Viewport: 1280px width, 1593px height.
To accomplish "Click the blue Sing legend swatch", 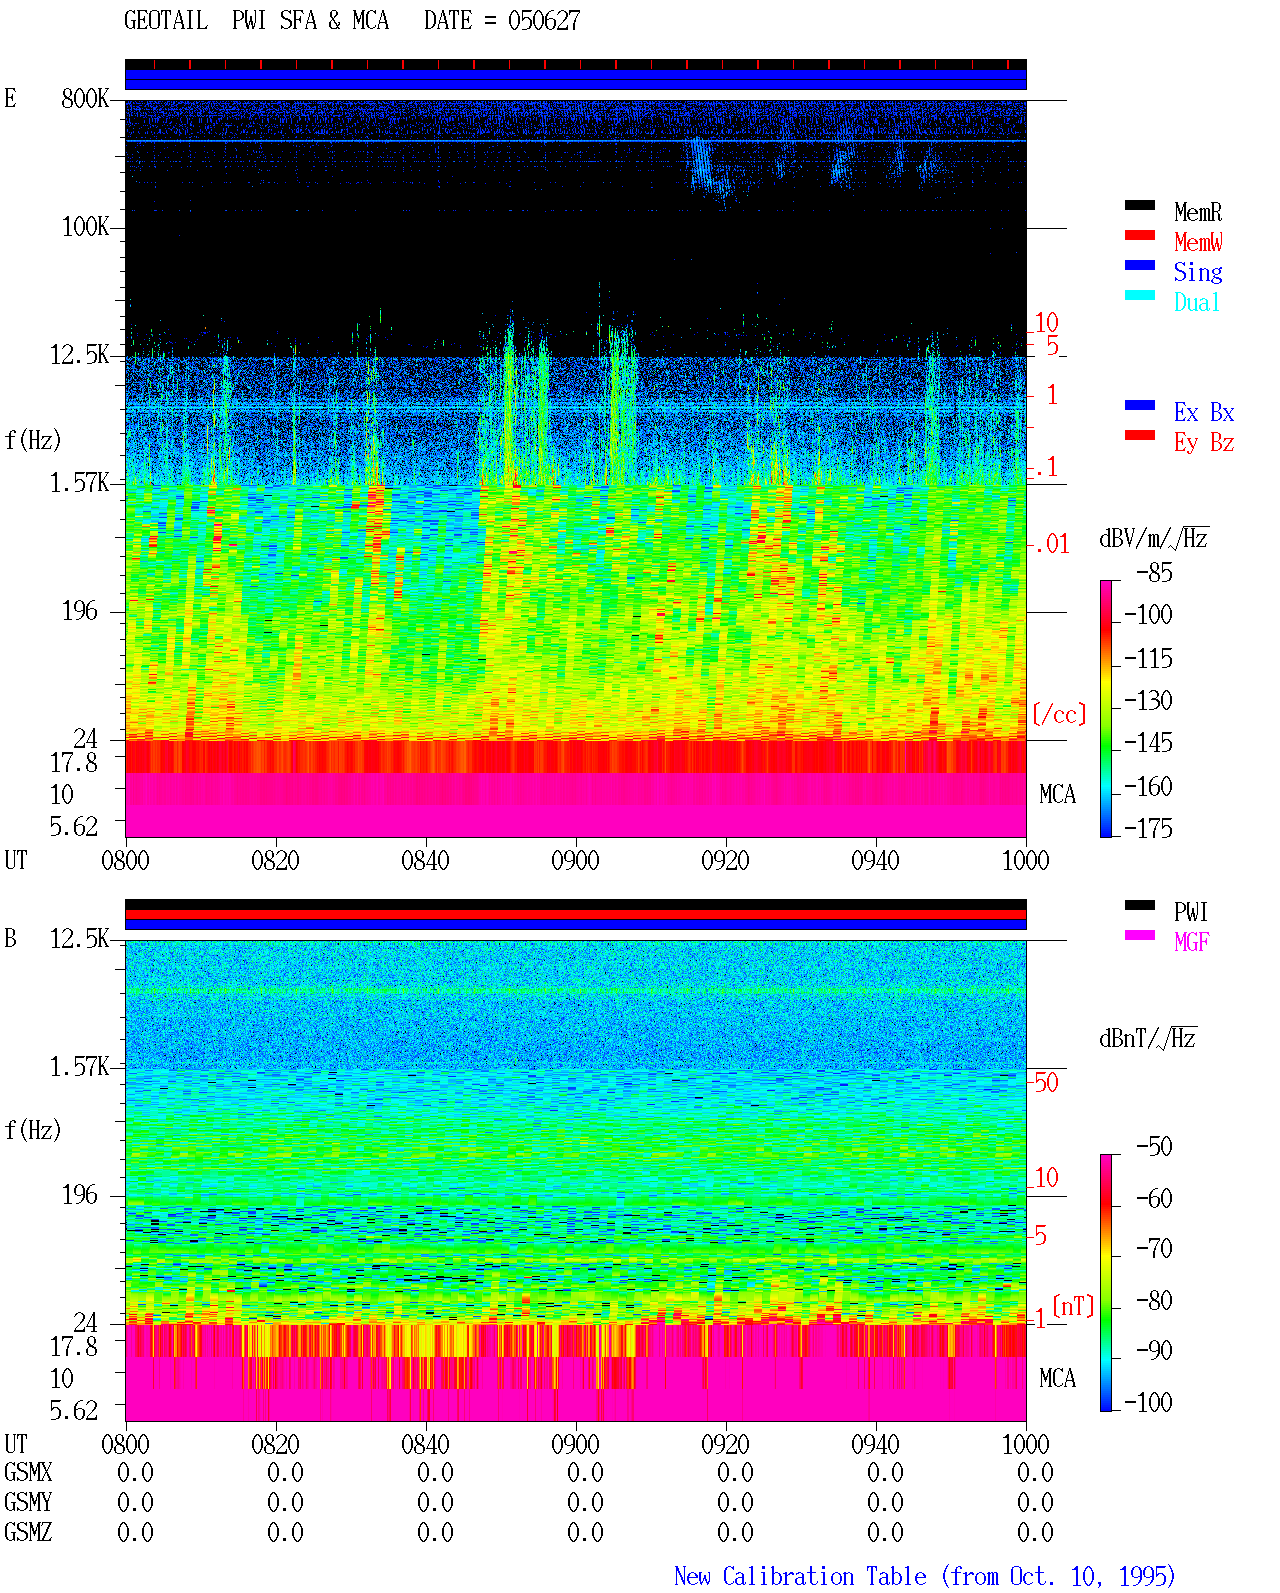I will tap(1140, 265).
